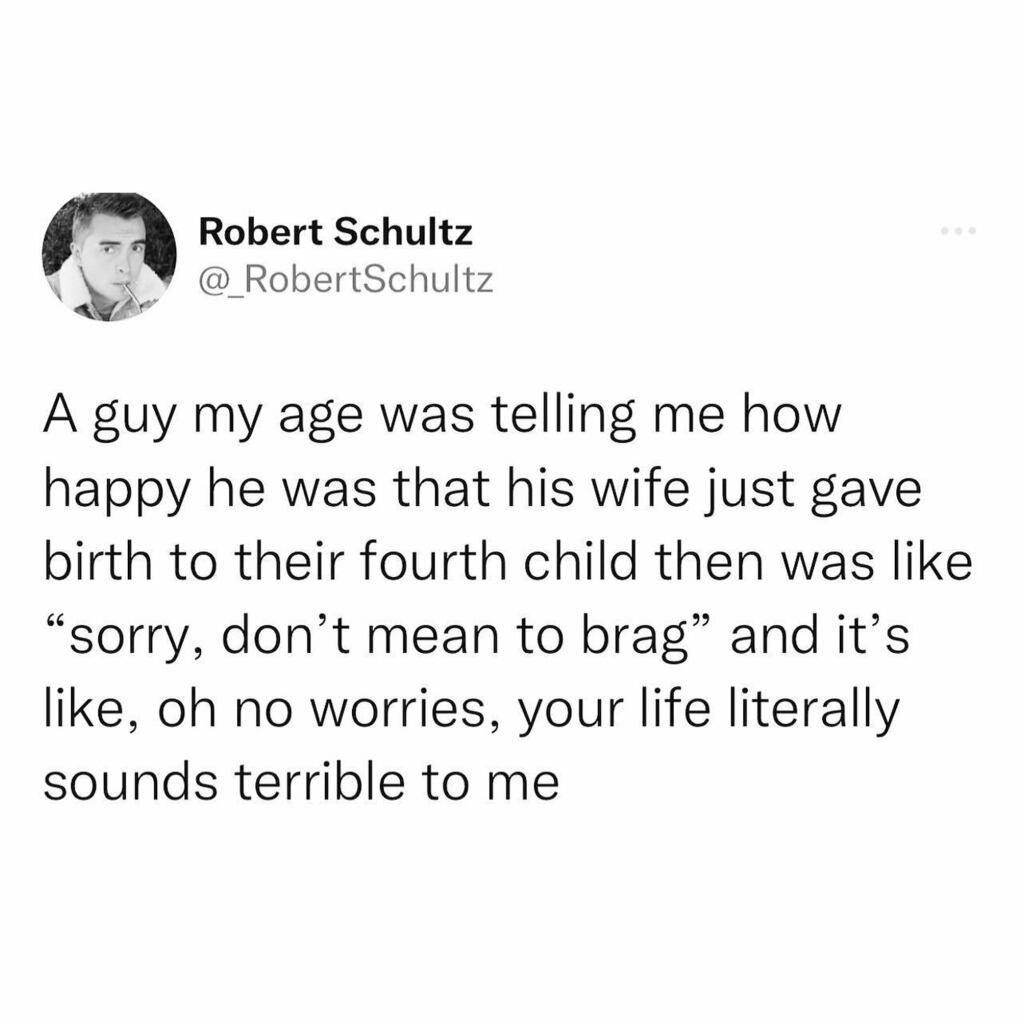Click the line 'like, oh no worries'

tap(472, 711)
